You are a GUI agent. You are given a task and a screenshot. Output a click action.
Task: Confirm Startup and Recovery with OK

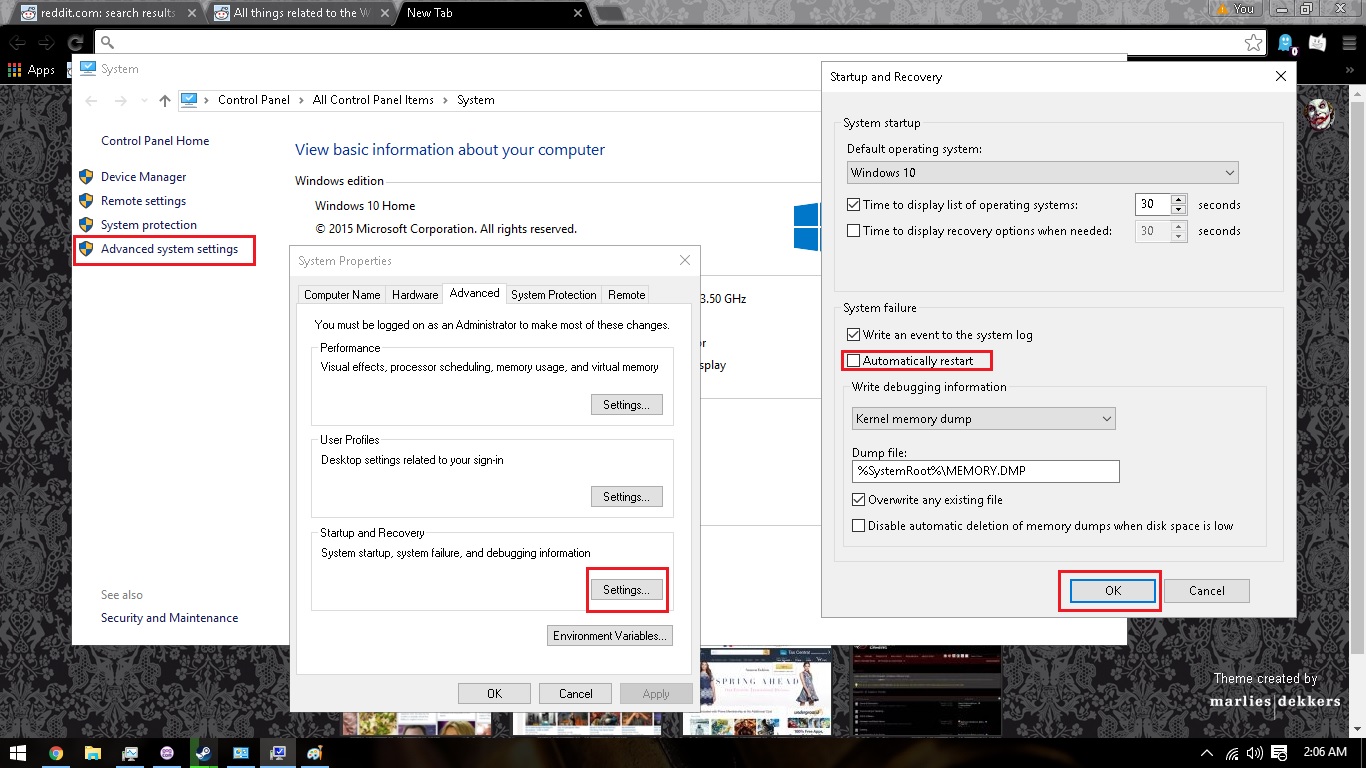[1113, 591]
